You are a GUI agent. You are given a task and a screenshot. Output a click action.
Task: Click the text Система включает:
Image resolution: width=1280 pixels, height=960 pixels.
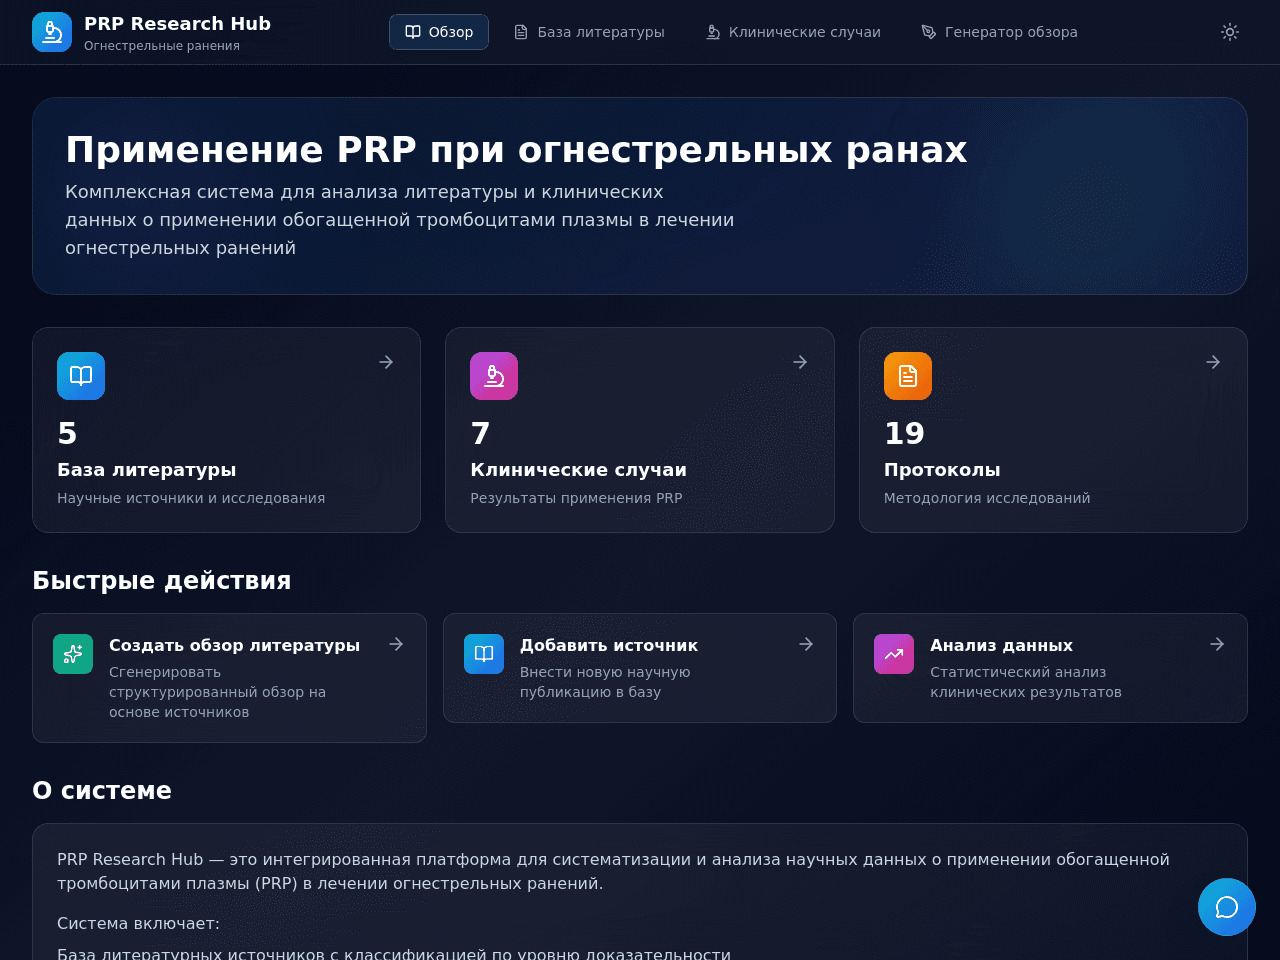138,924
